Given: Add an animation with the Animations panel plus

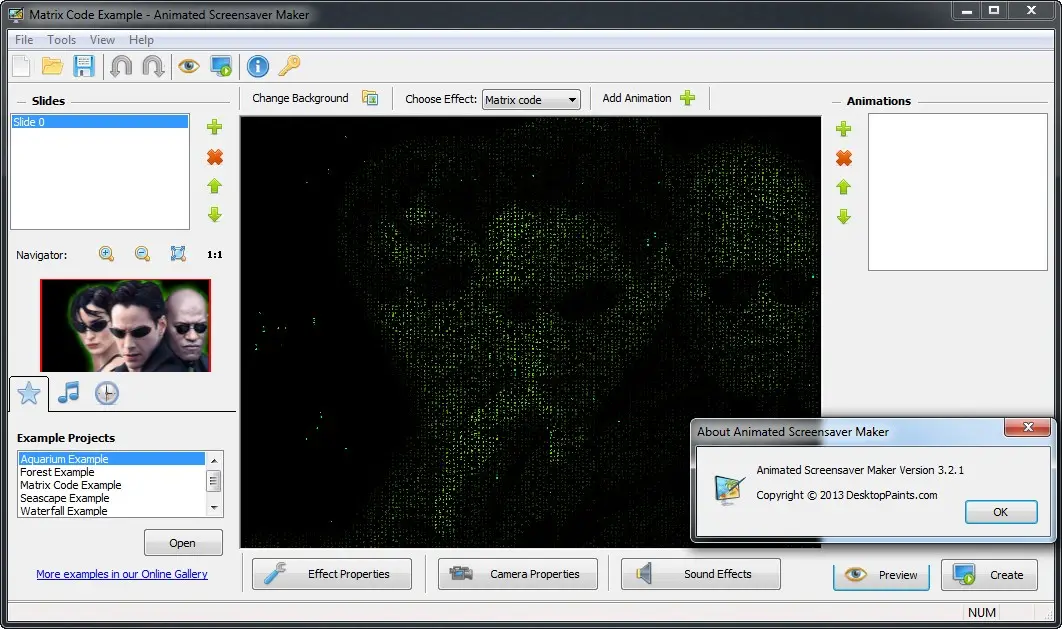Looking at the screenshot, I should point(843,129).
